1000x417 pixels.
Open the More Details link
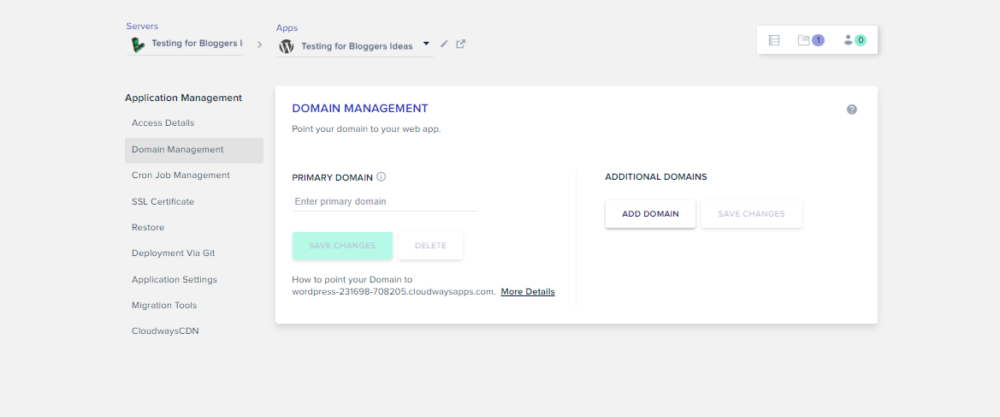[527, 292]
